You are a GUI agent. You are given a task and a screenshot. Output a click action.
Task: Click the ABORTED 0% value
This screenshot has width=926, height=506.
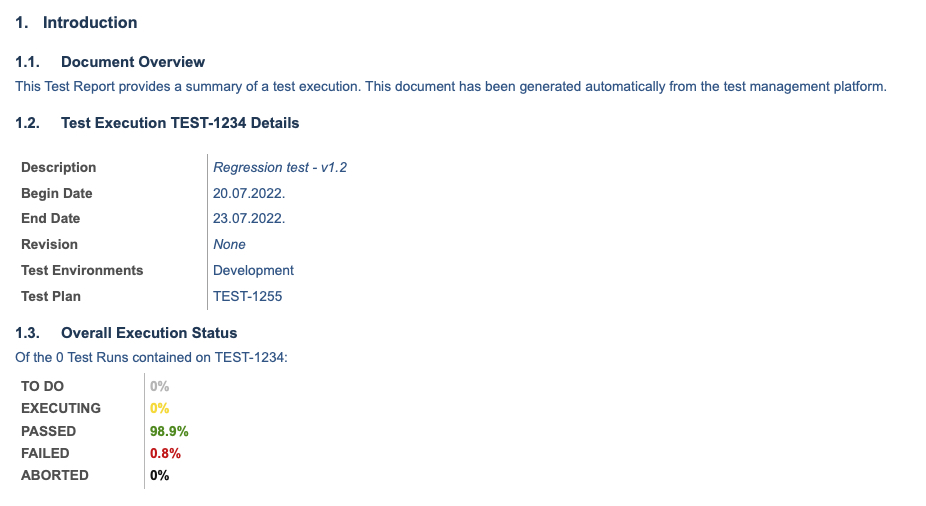tap(159, 476)
